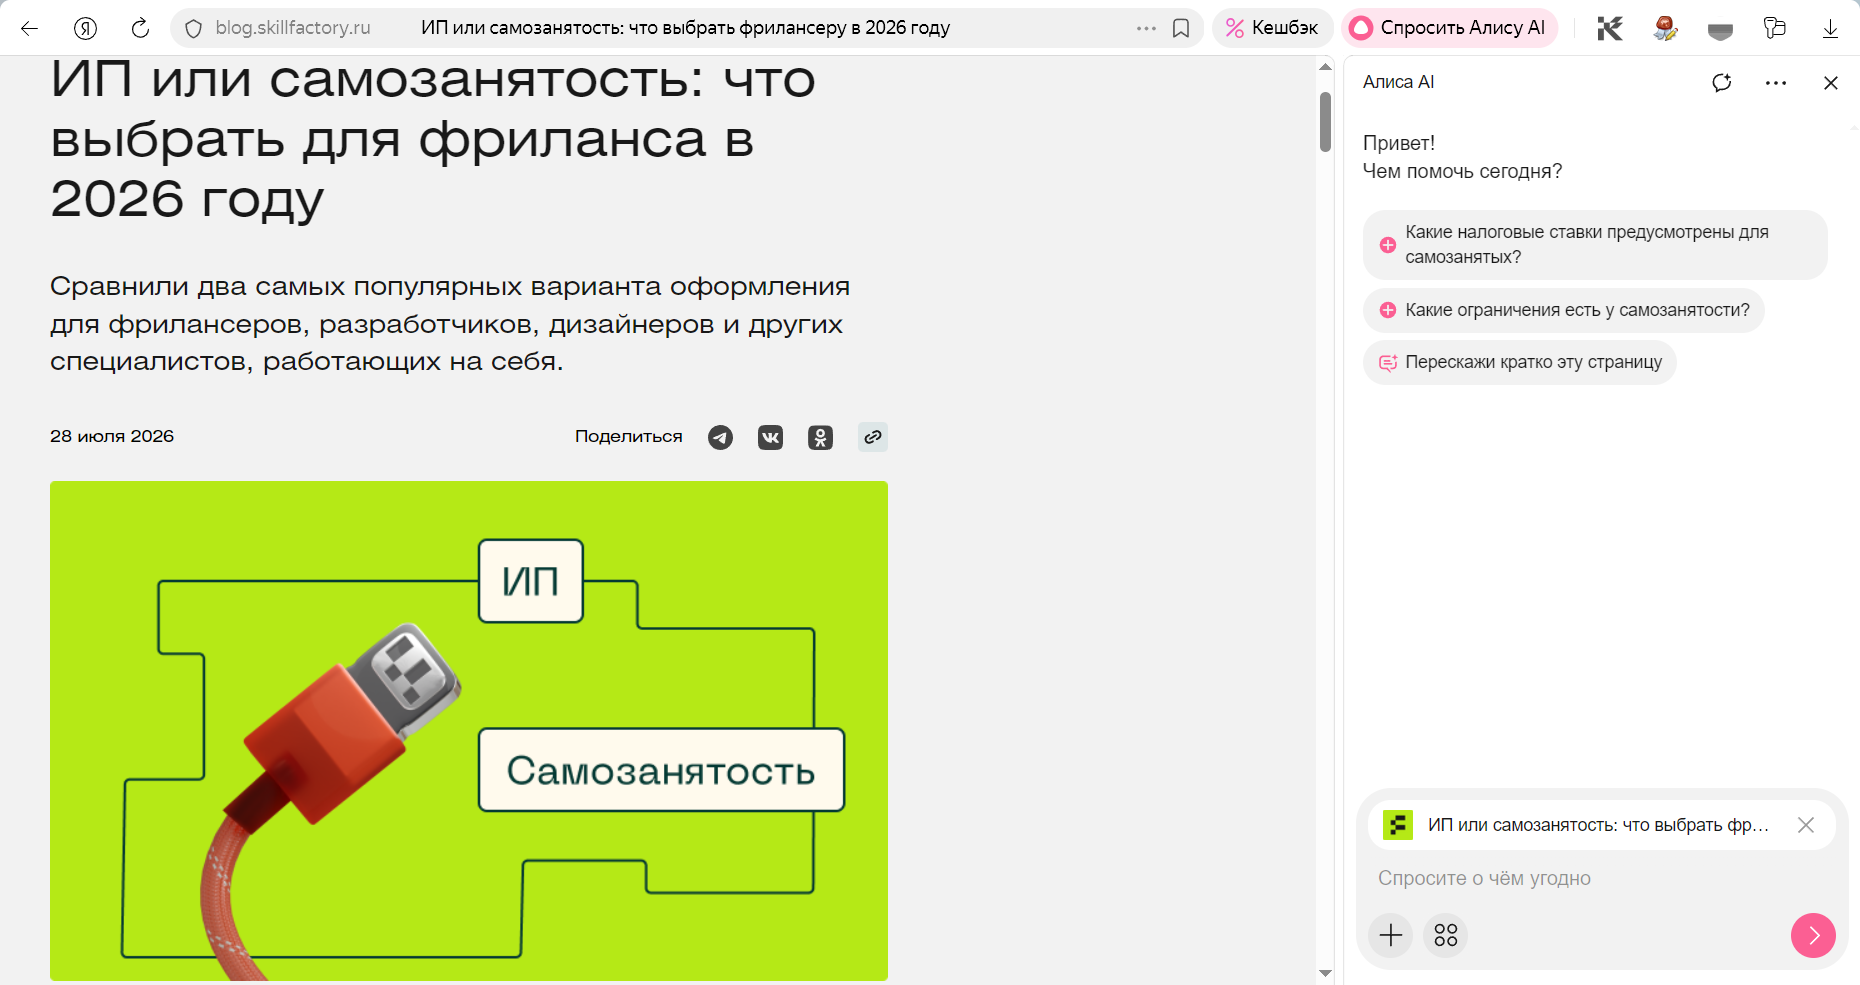Click the Алиса AI panel title
Image resolution: width=1860 pixels, height=985 pixels.
tap(1398, 82)
